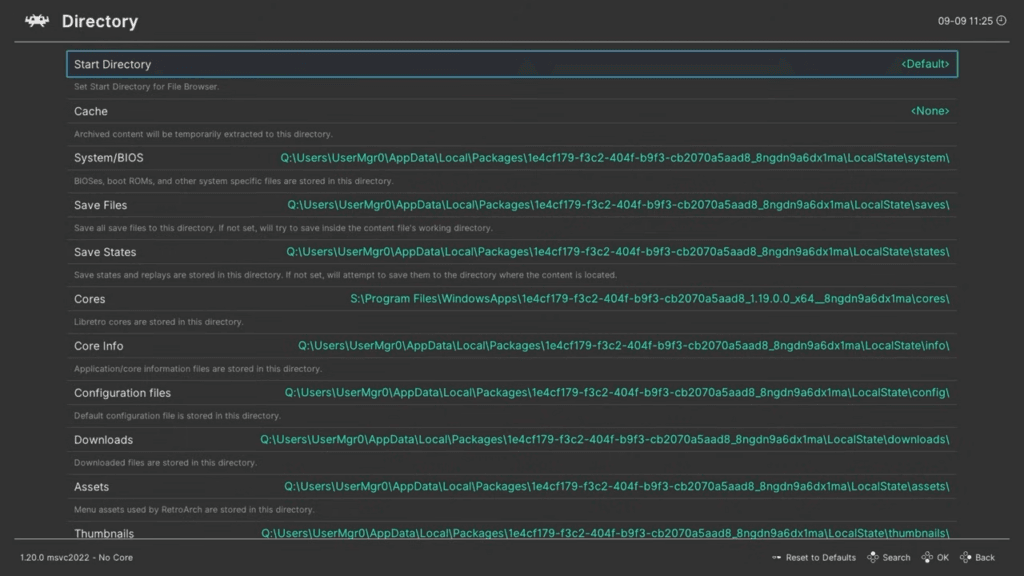The image size is (1024, 576).
Task: Open the Assets directory setting
Action: coord(92,487)
